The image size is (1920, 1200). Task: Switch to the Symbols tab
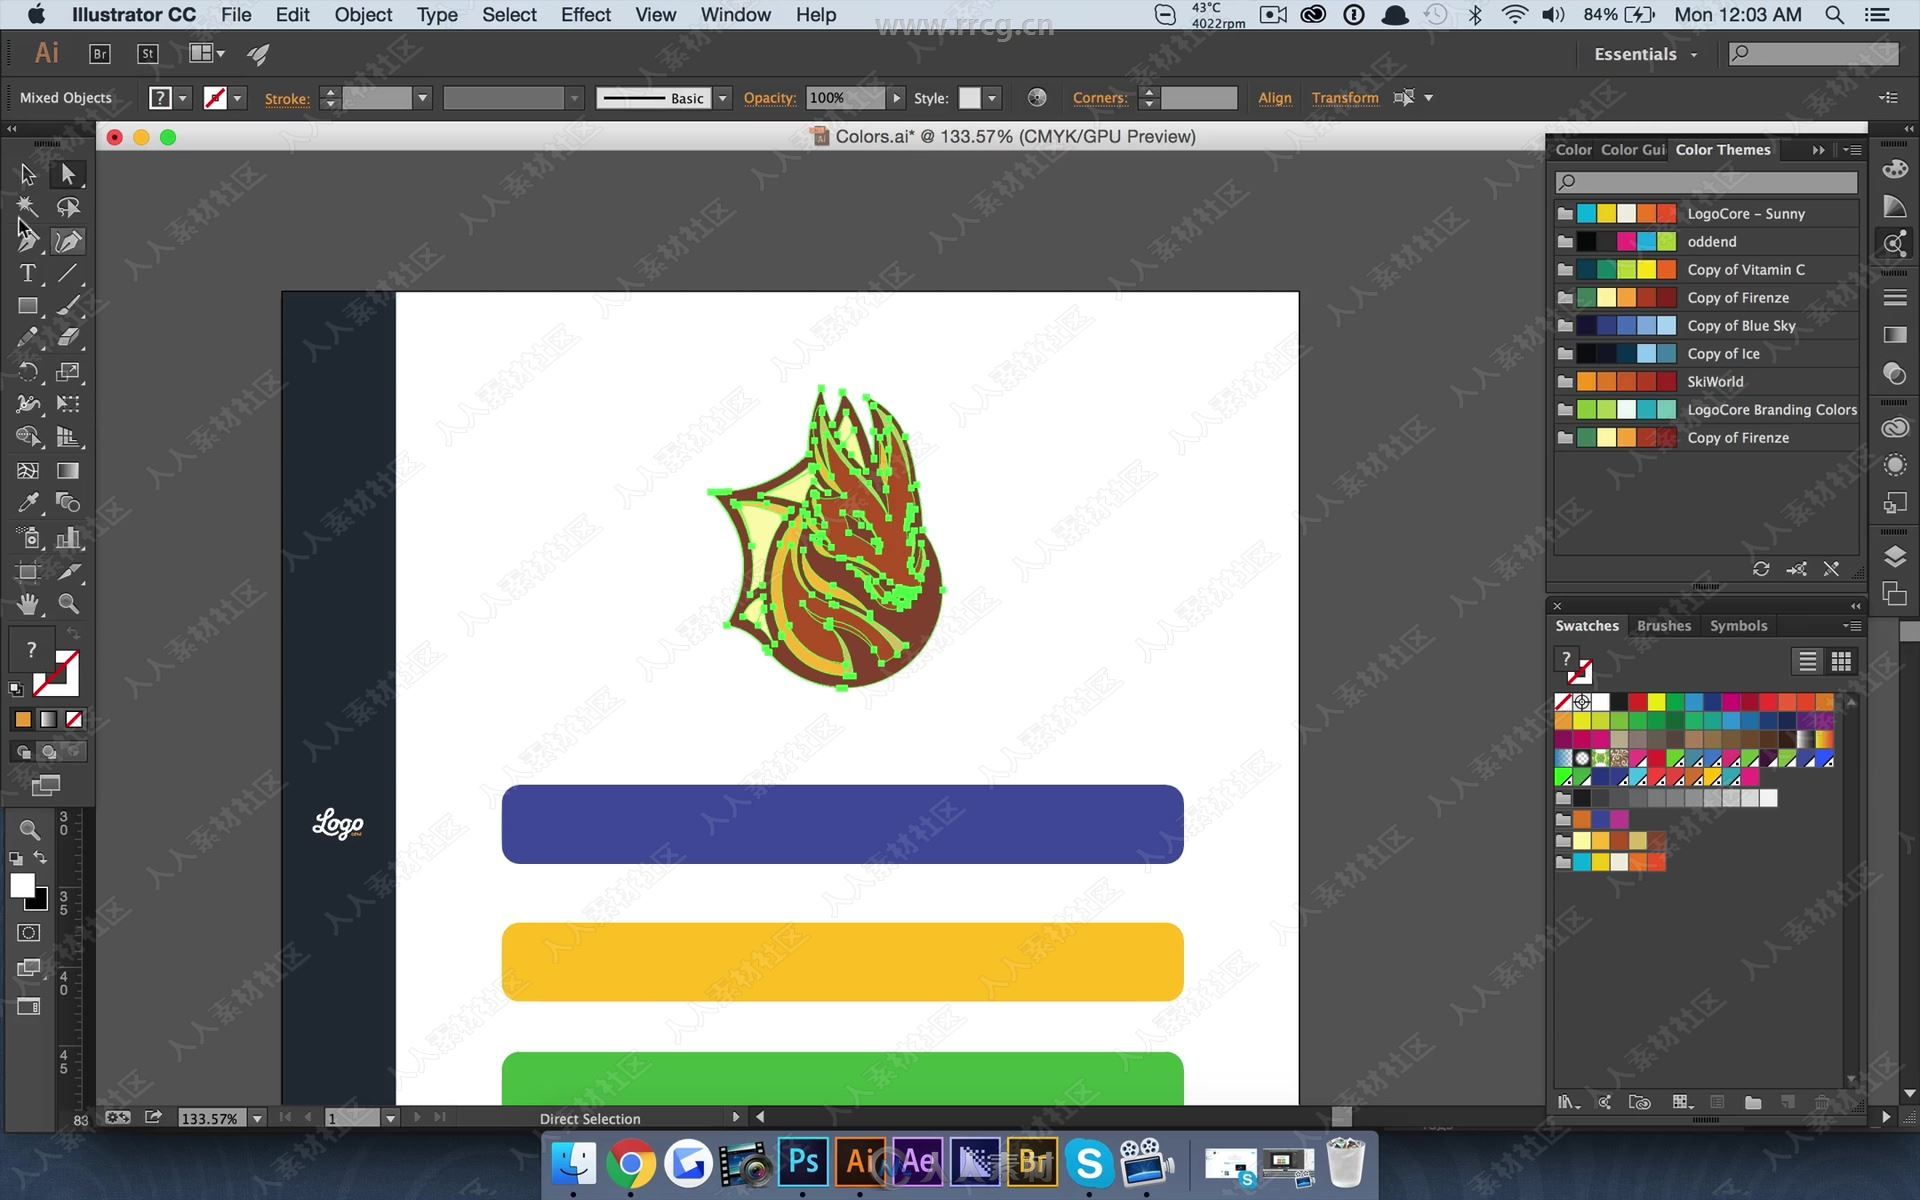pyautogui.click(x=1738, y=625)
